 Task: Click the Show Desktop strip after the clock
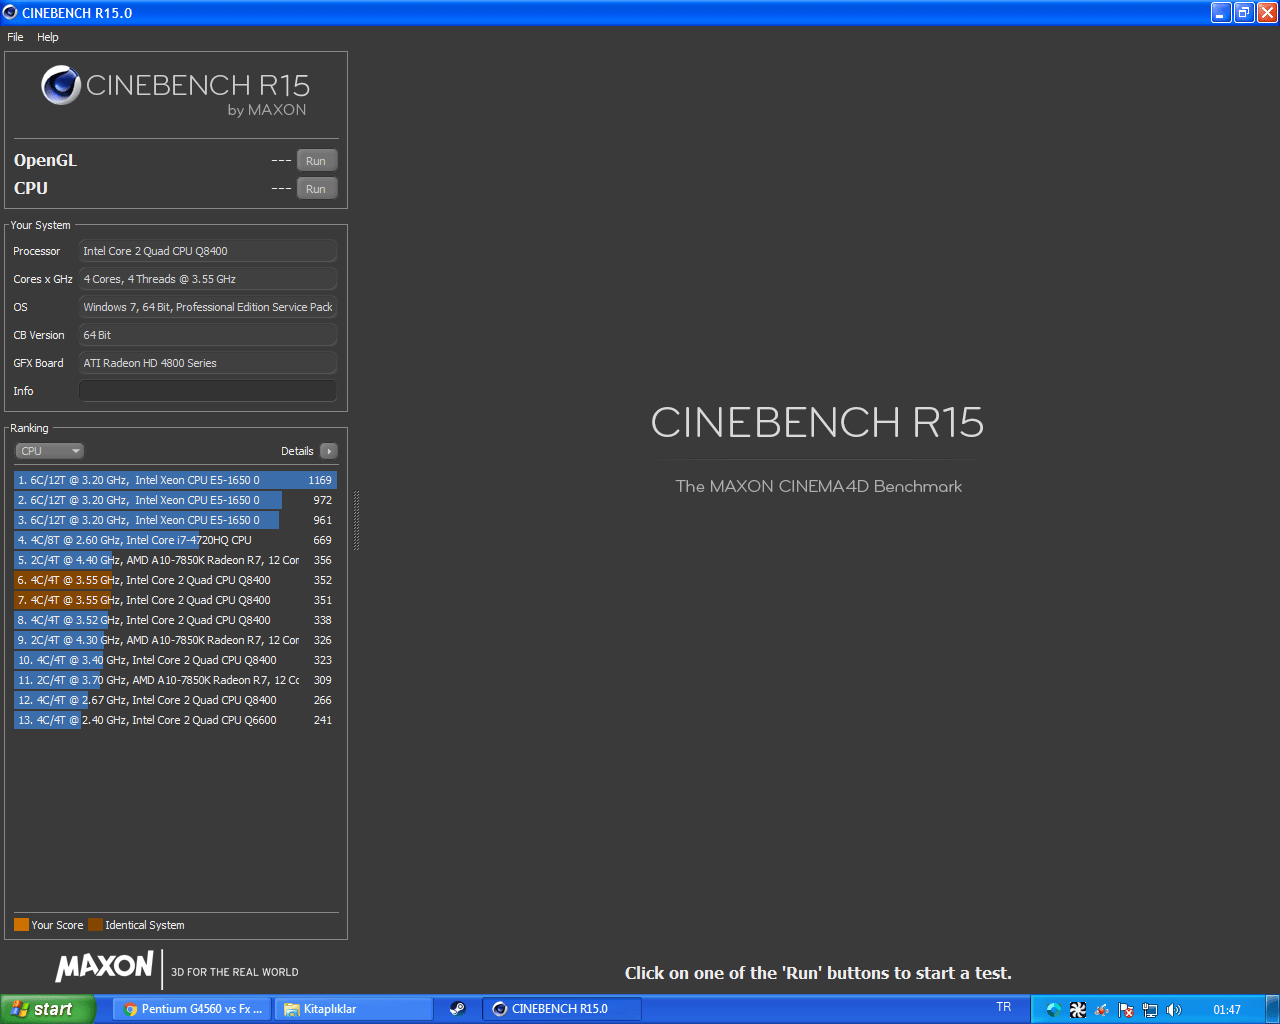[1273, 1009]
